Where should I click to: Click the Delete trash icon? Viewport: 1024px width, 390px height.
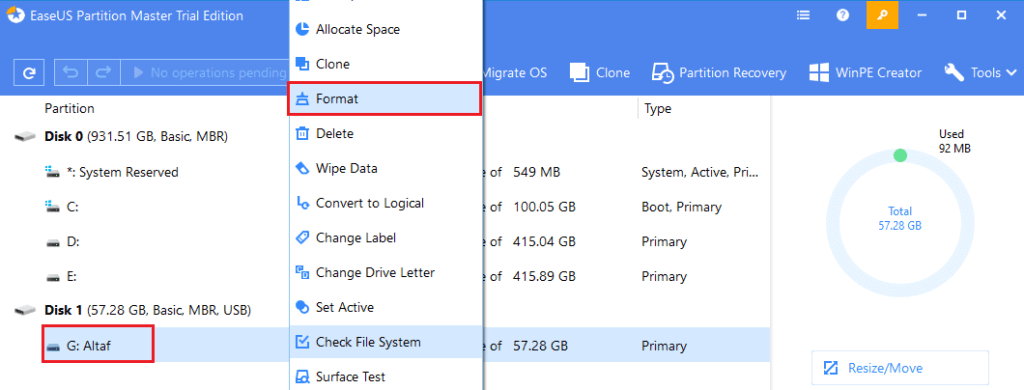[302, 134]
